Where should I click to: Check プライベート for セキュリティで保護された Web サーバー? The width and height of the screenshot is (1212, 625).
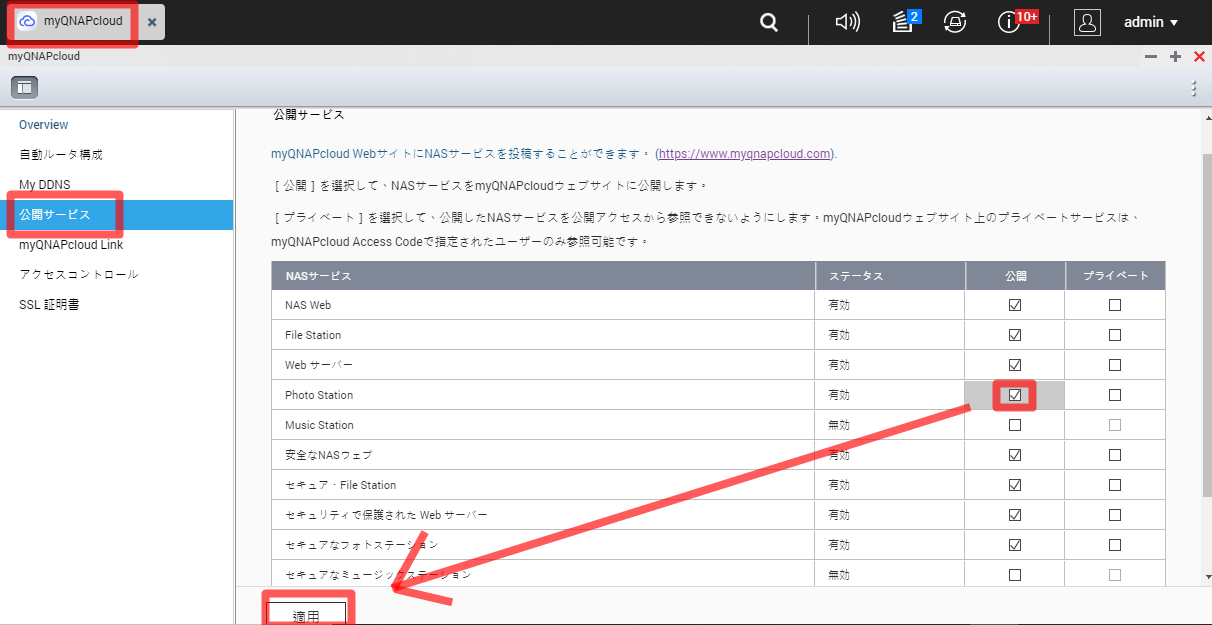[1115, 515]
